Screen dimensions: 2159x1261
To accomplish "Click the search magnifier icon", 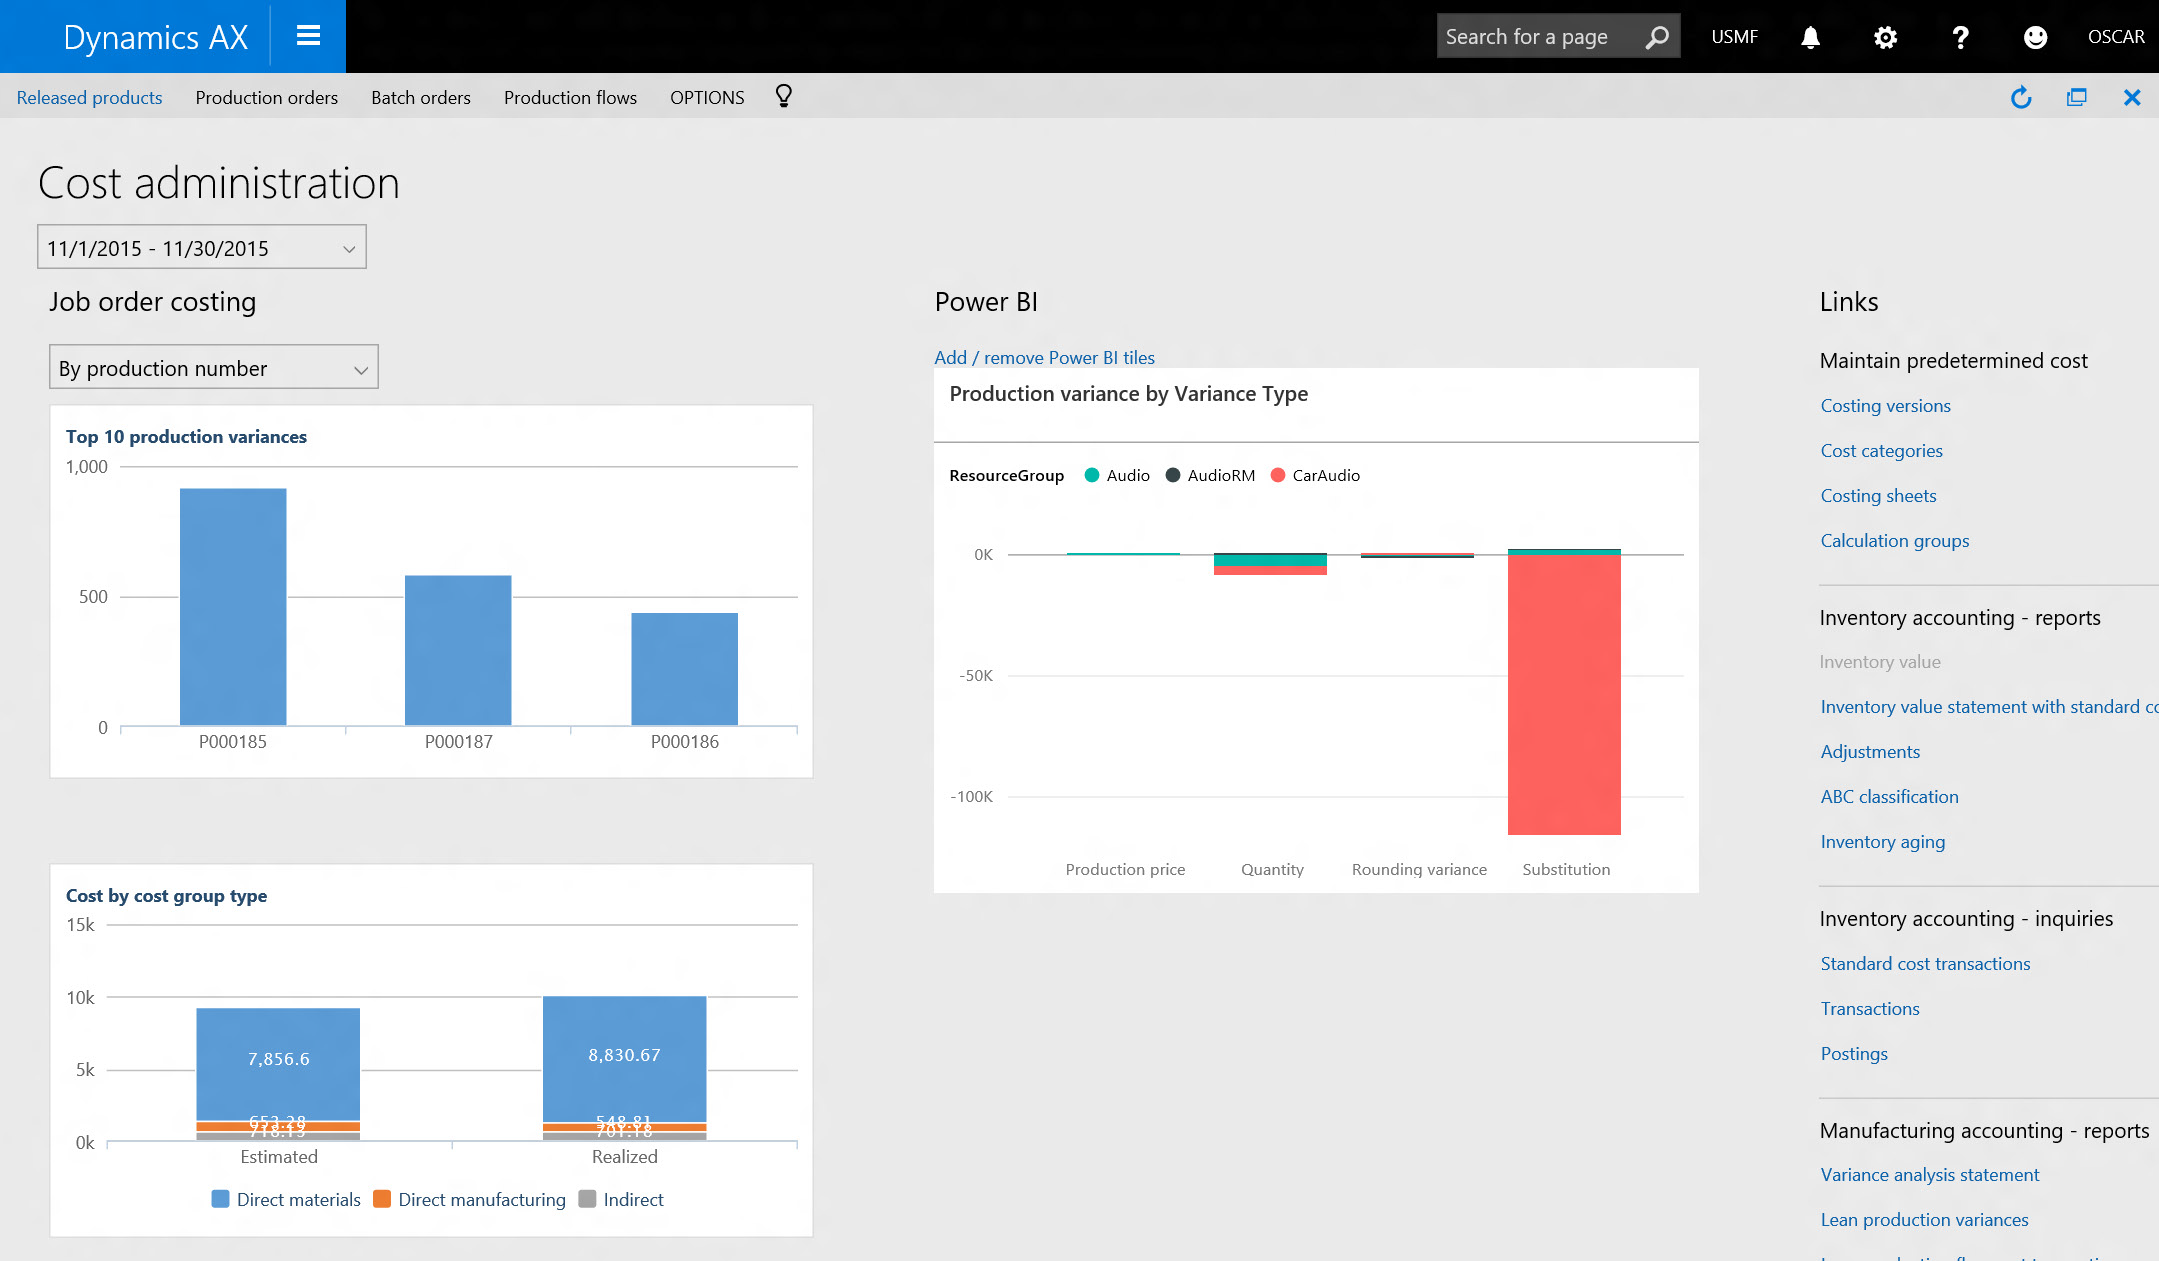I will (1657, 37).
